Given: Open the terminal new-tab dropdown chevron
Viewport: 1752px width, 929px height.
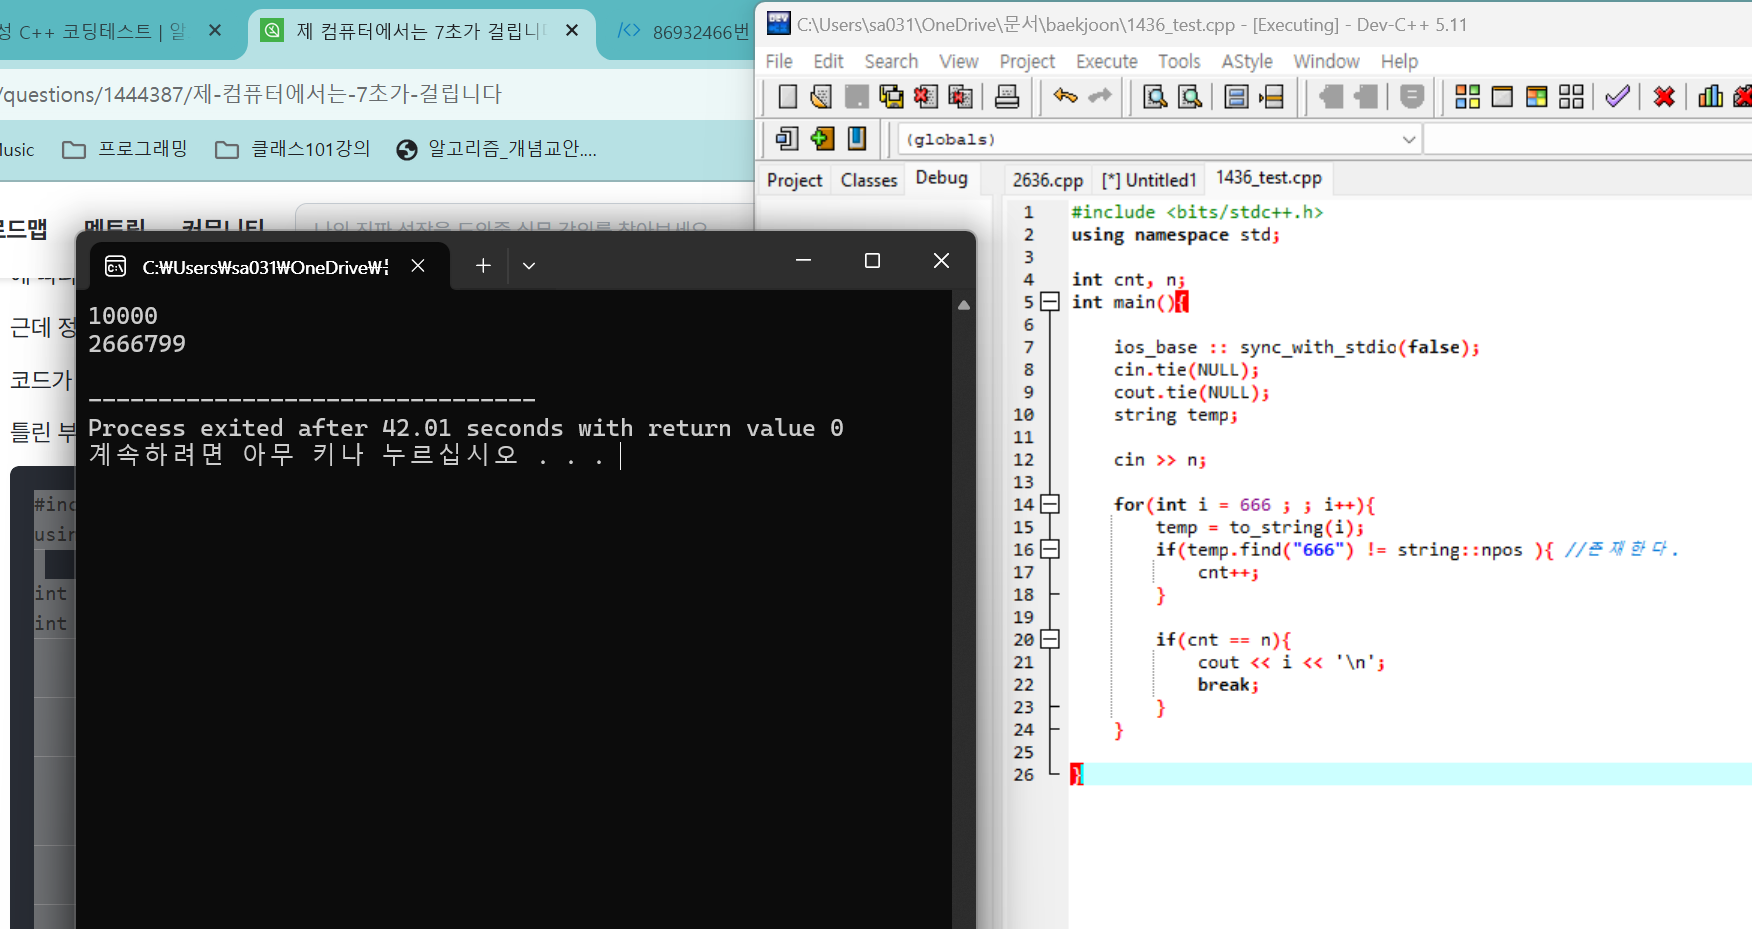Looking at the screenshot, I should pyautogui.click(x=529, y=266).
